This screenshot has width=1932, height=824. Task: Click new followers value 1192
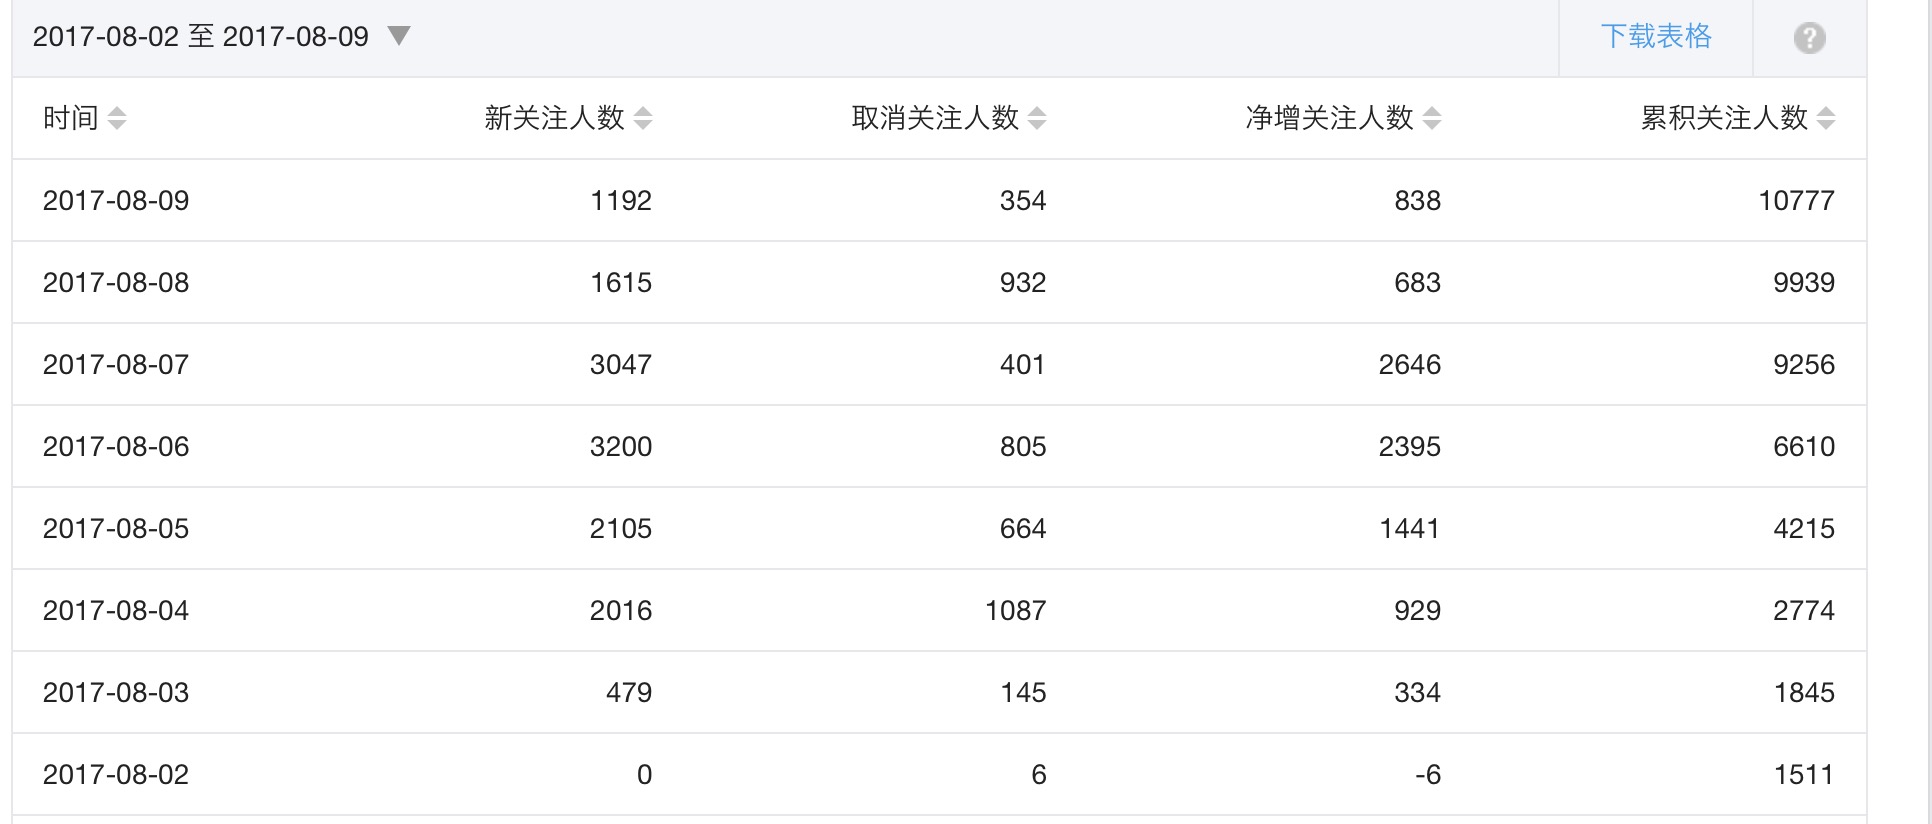[621, 200]
